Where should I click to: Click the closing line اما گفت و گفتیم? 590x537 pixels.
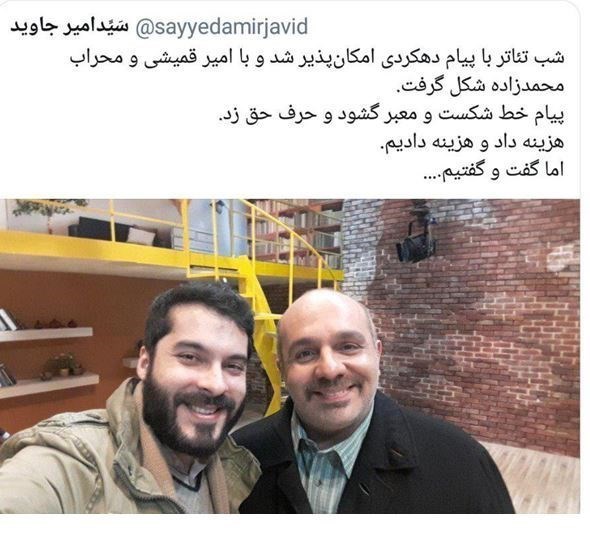point(494,170)
